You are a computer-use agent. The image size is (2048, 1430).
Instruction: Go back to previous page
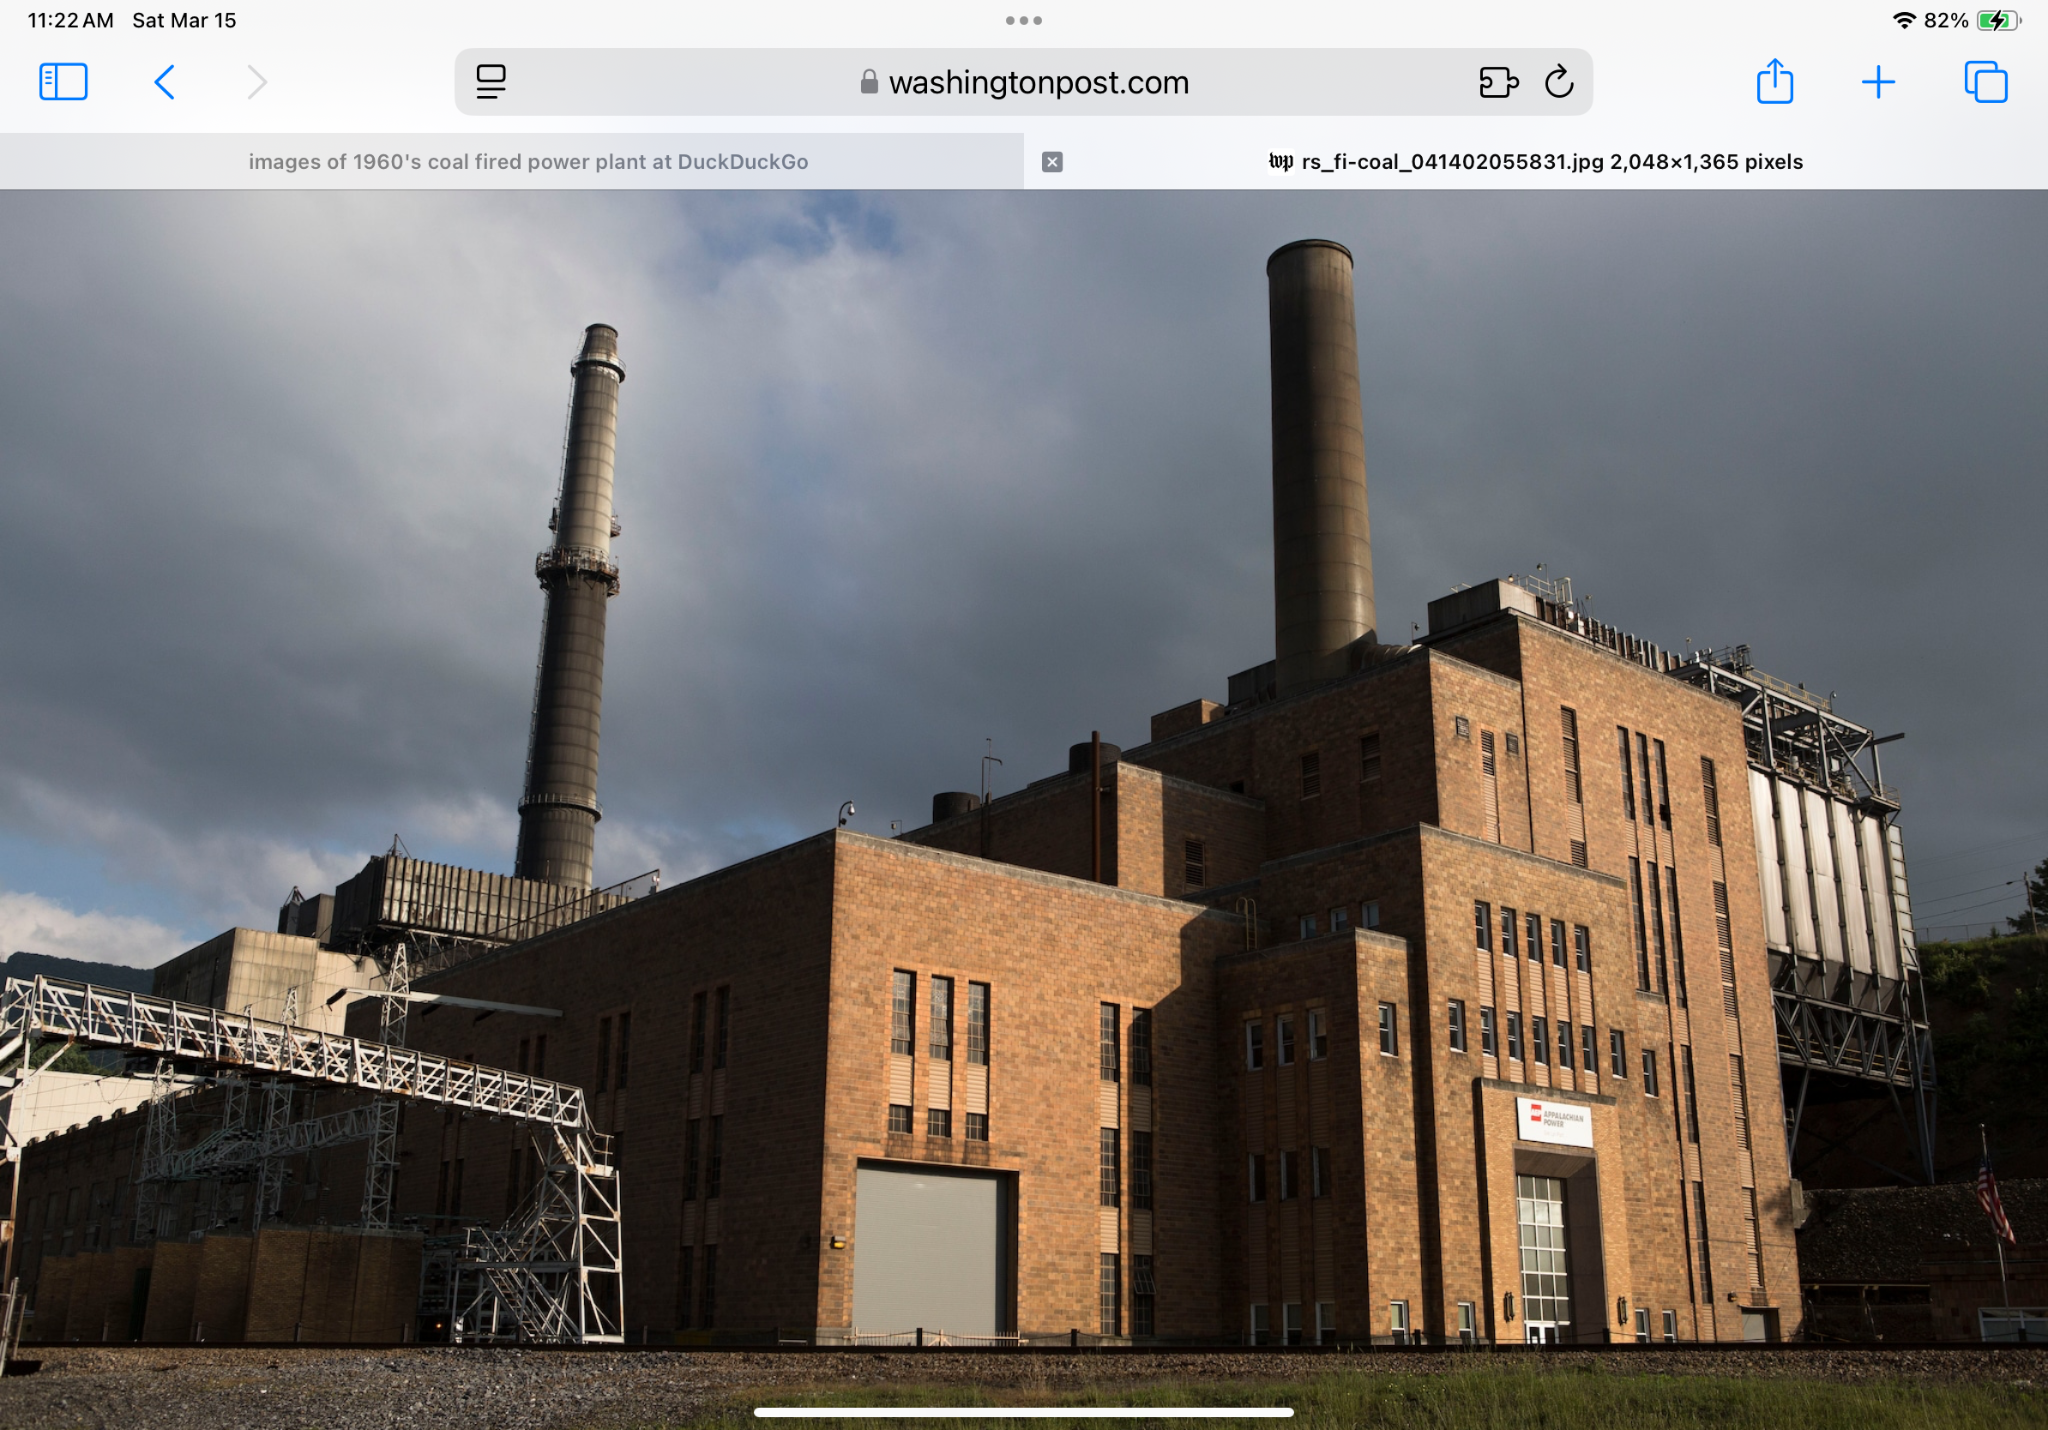[165, 82]
